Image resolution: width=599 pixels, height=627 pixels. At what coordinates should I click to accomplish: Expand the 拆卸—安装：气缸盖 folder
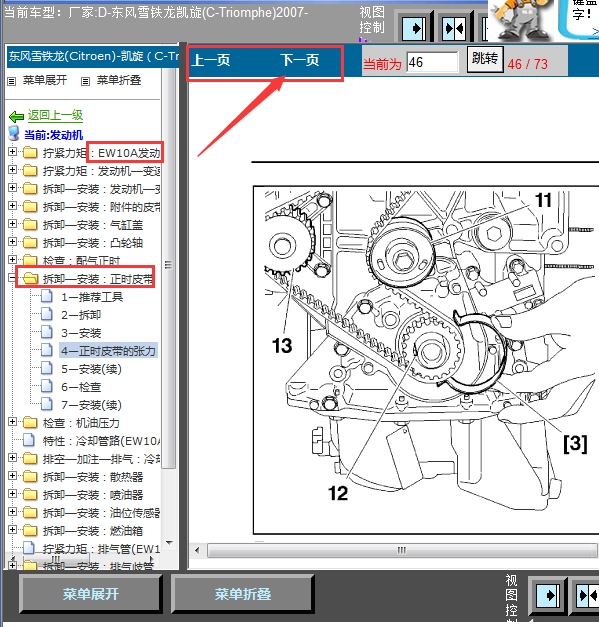pos(12,224)
